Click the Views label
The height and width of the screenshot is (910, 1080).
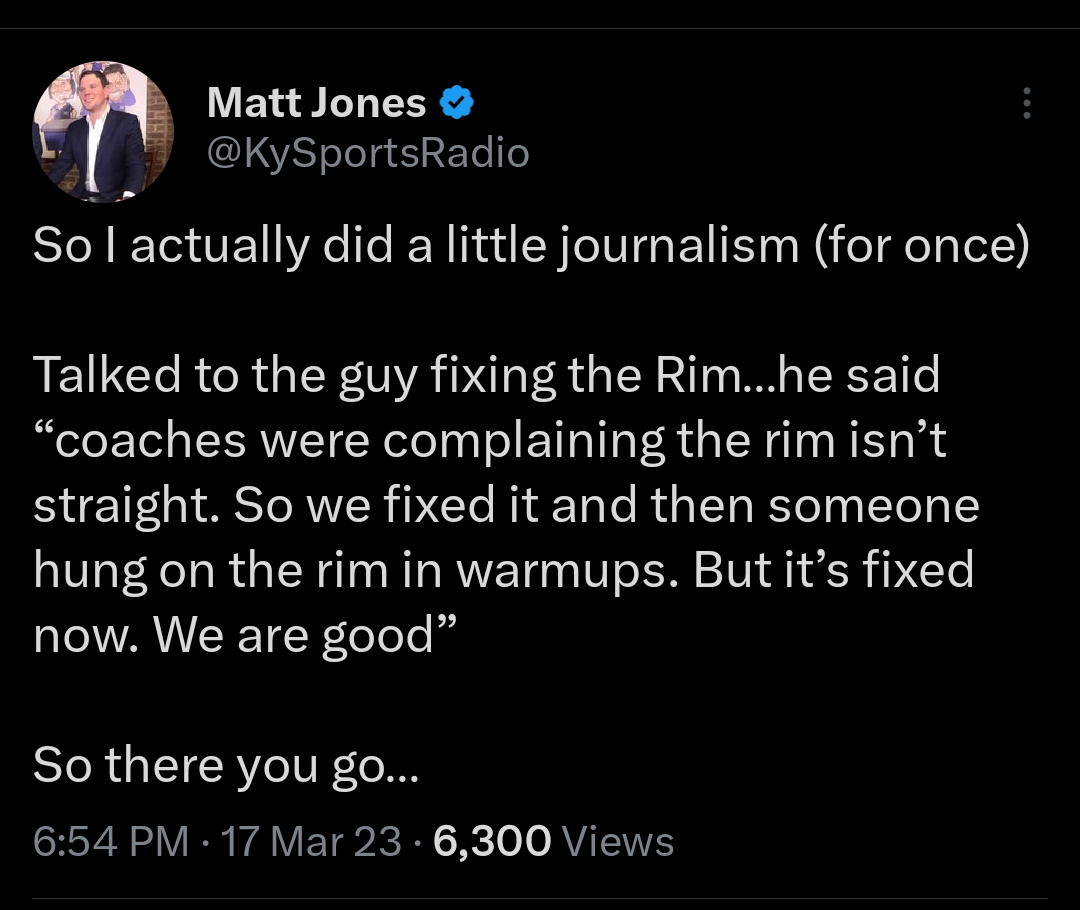click(618, 841)
